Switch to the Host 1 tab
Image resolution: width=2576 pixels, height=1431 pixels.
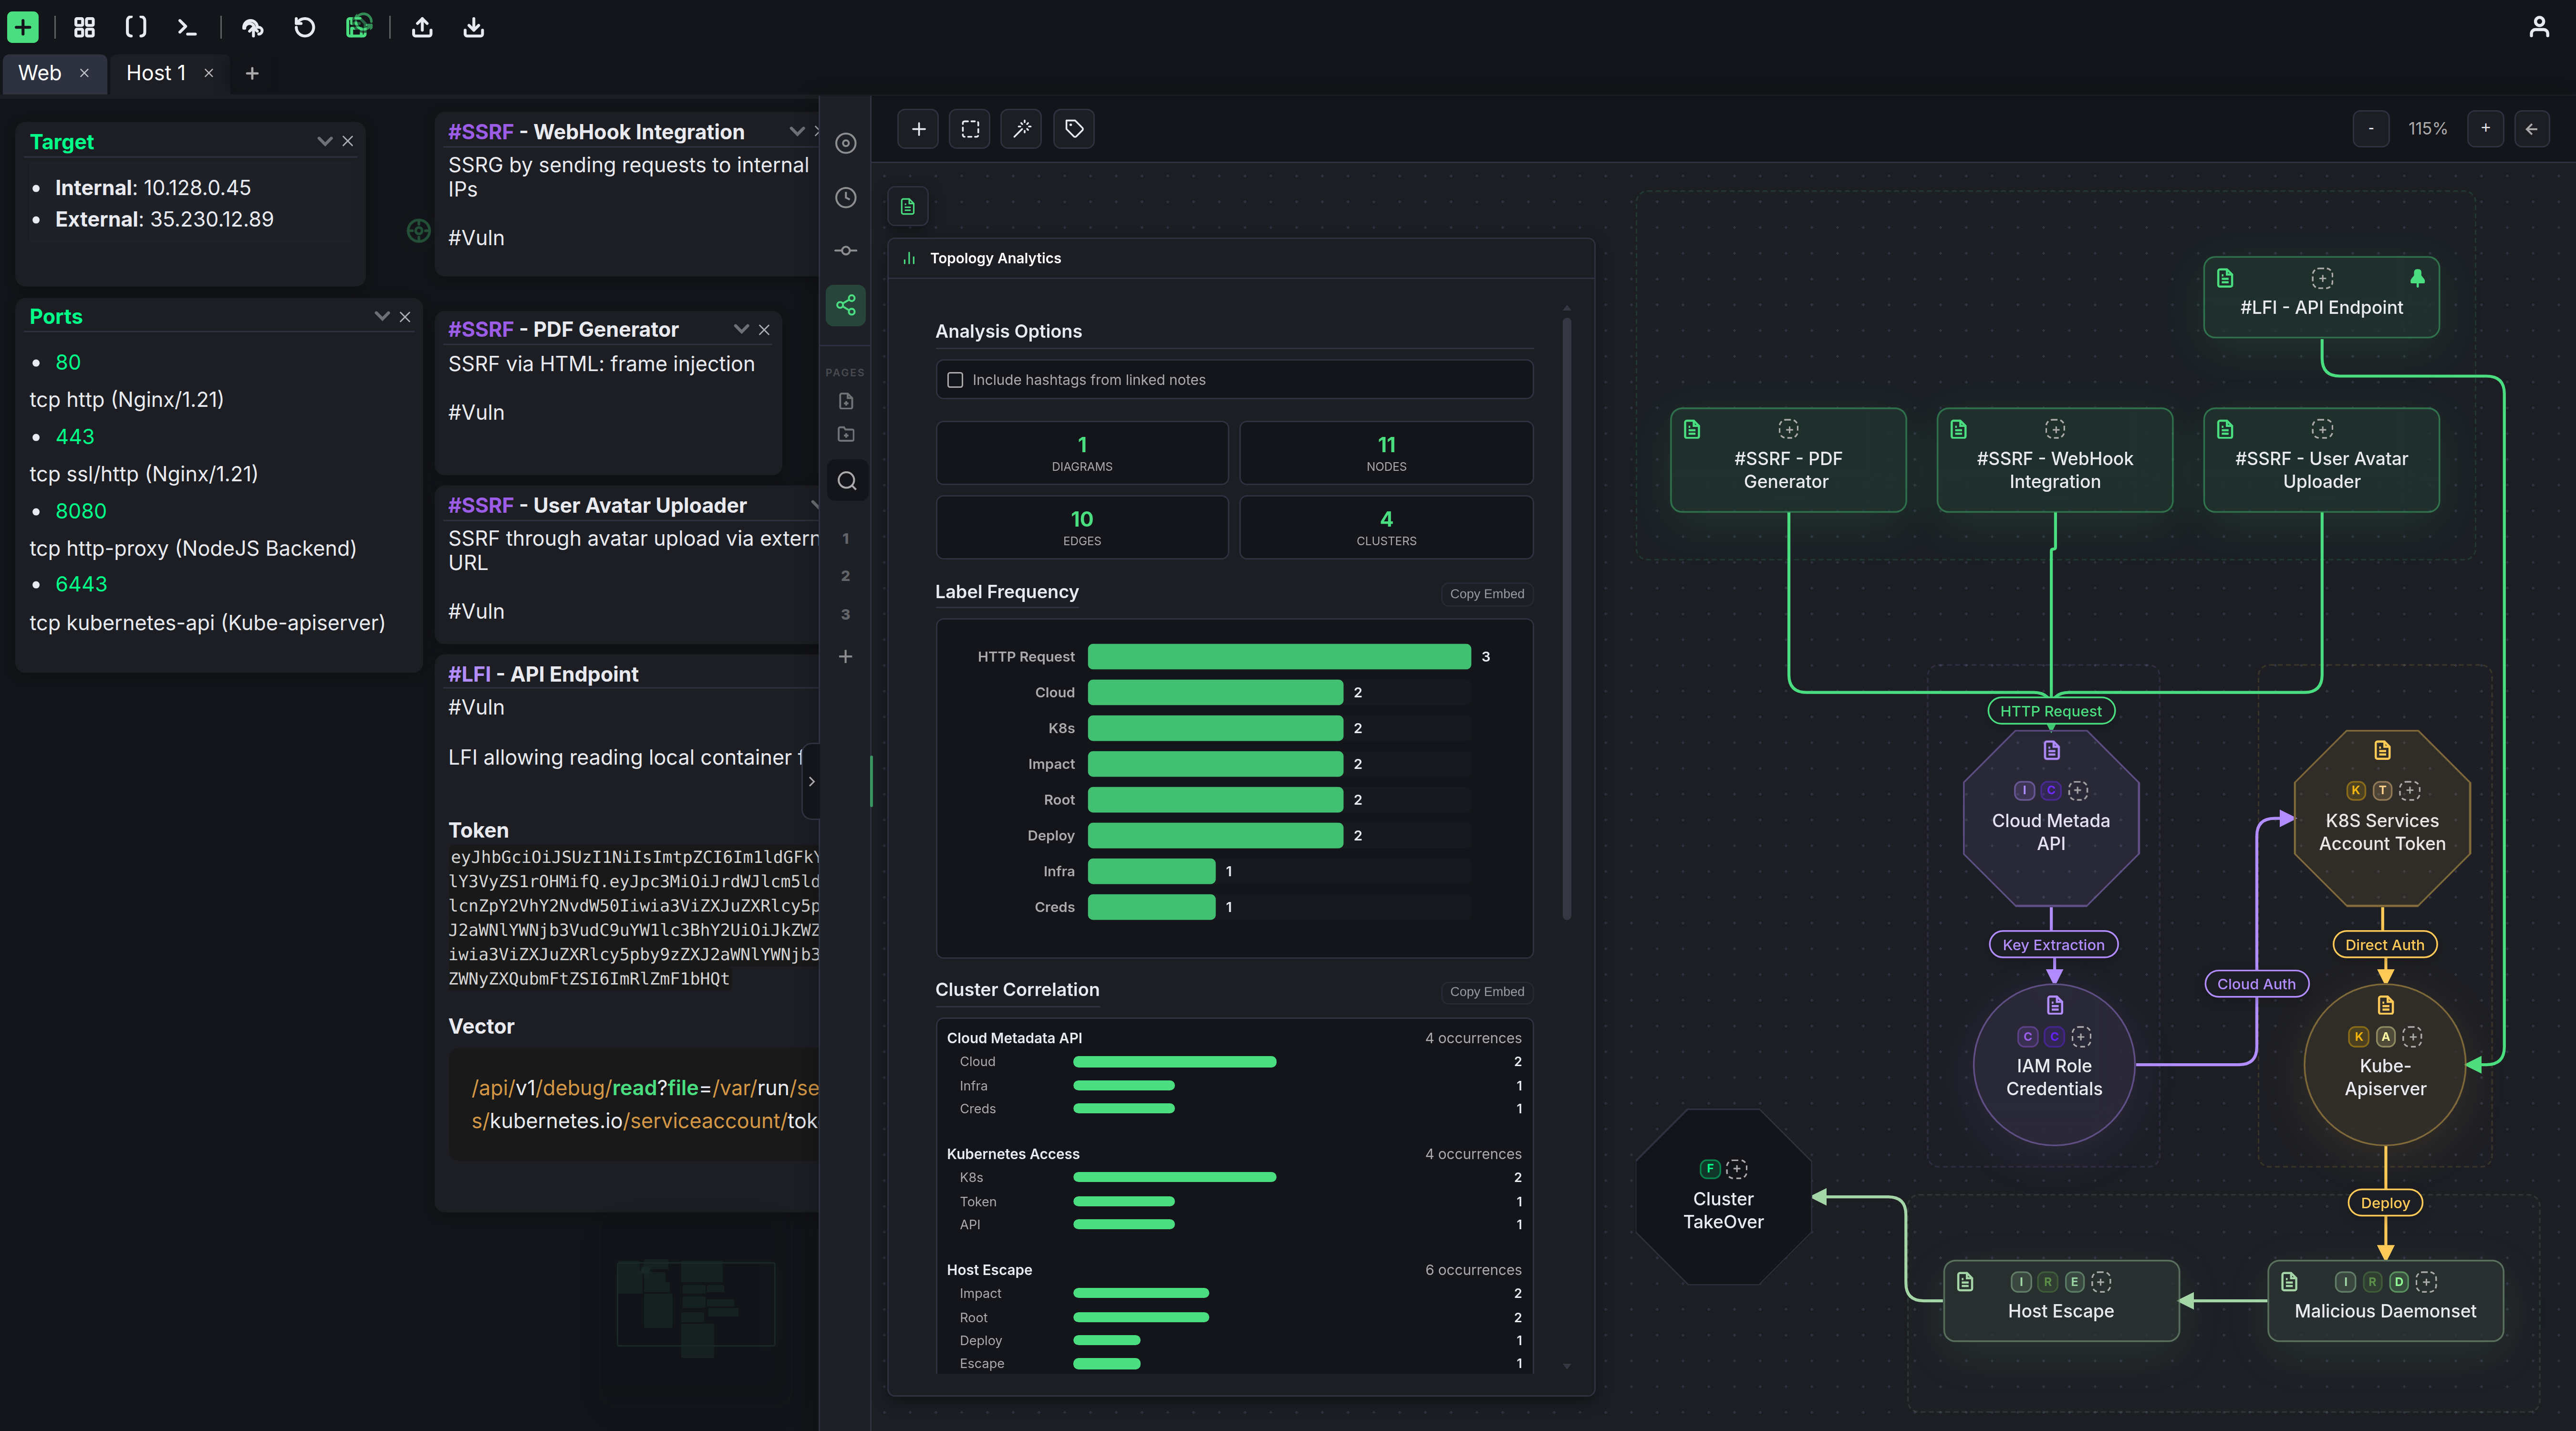(x=156, y=73)
